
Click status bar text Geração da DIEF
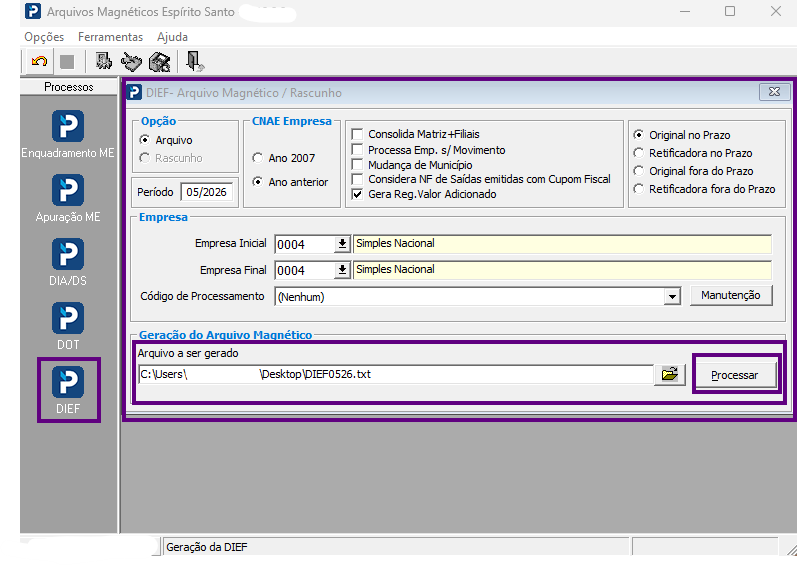(207, 547)
